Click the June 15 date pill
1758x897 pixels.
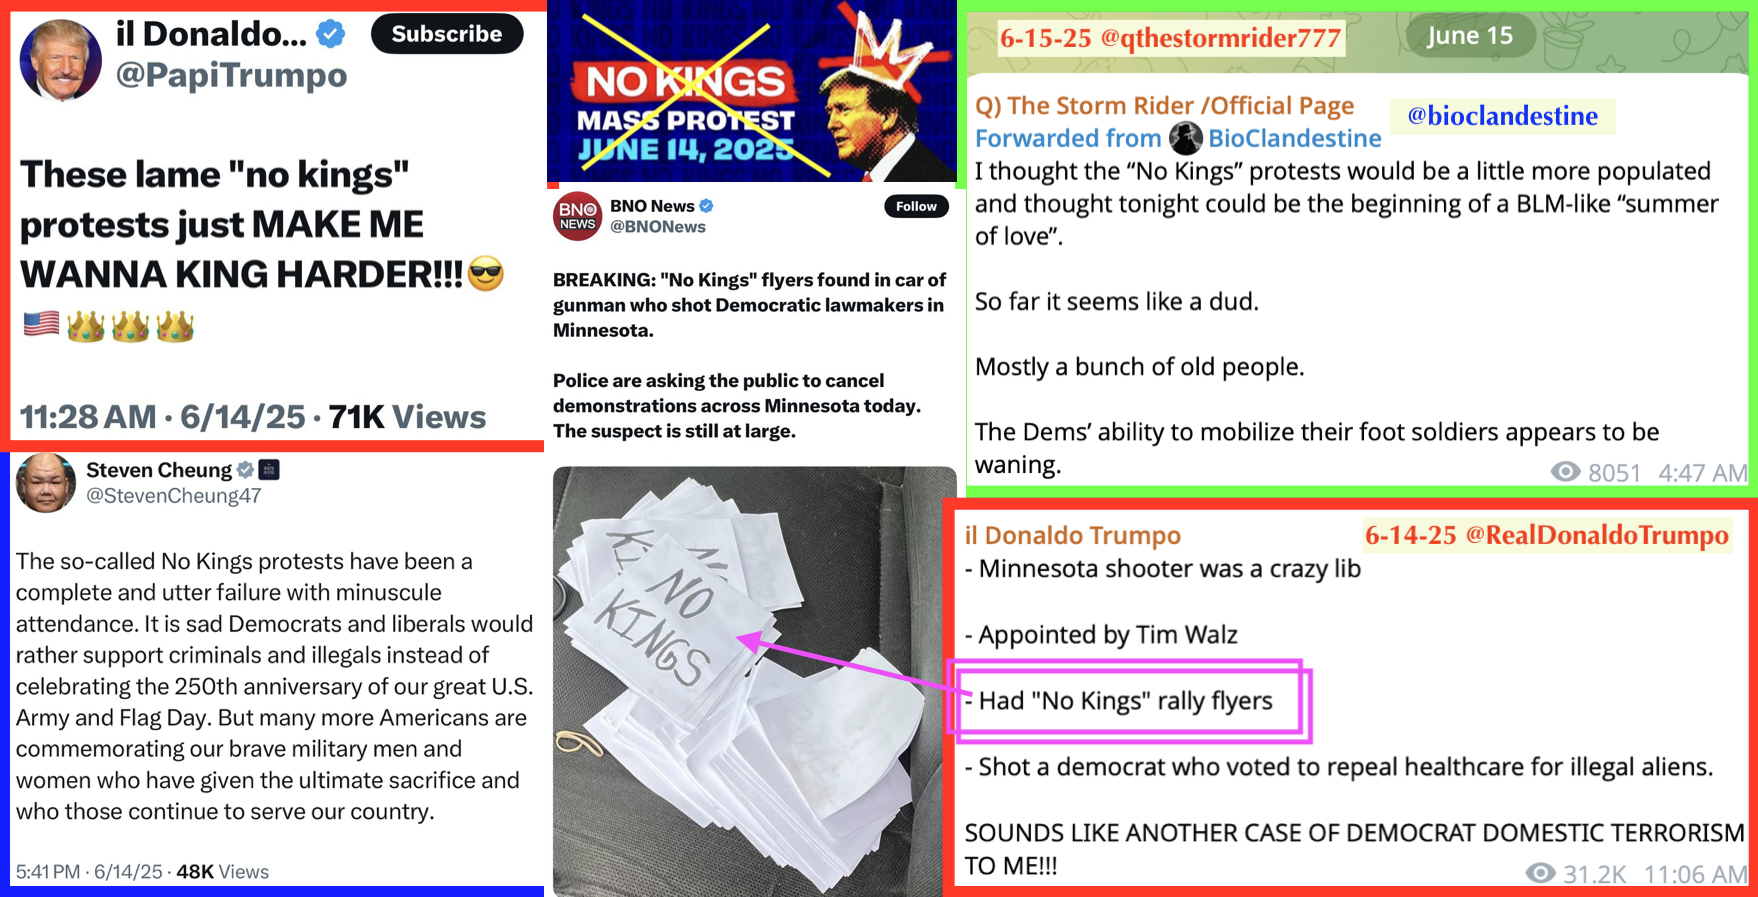click(x=1470, y=35)
